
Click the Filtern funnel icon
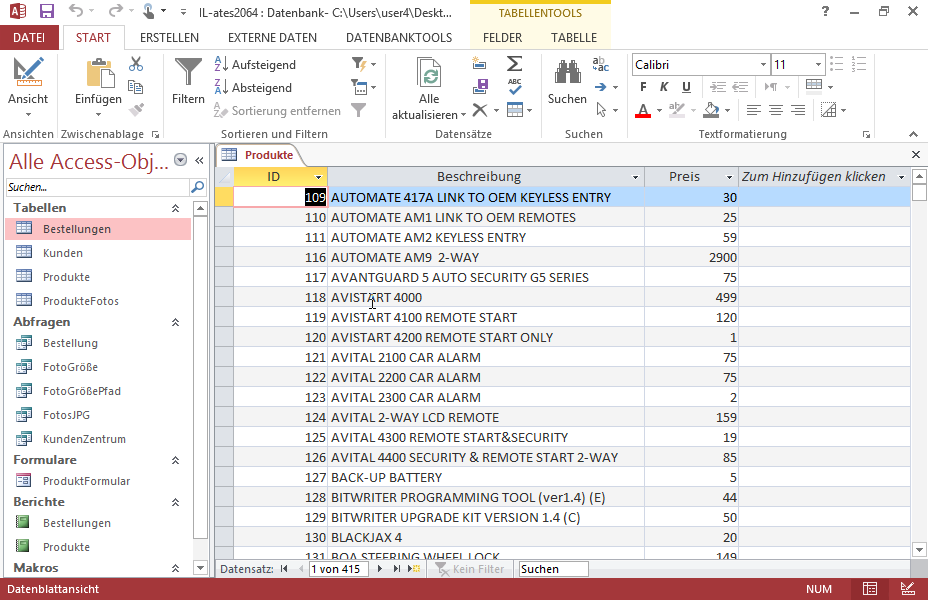(188, 73)
